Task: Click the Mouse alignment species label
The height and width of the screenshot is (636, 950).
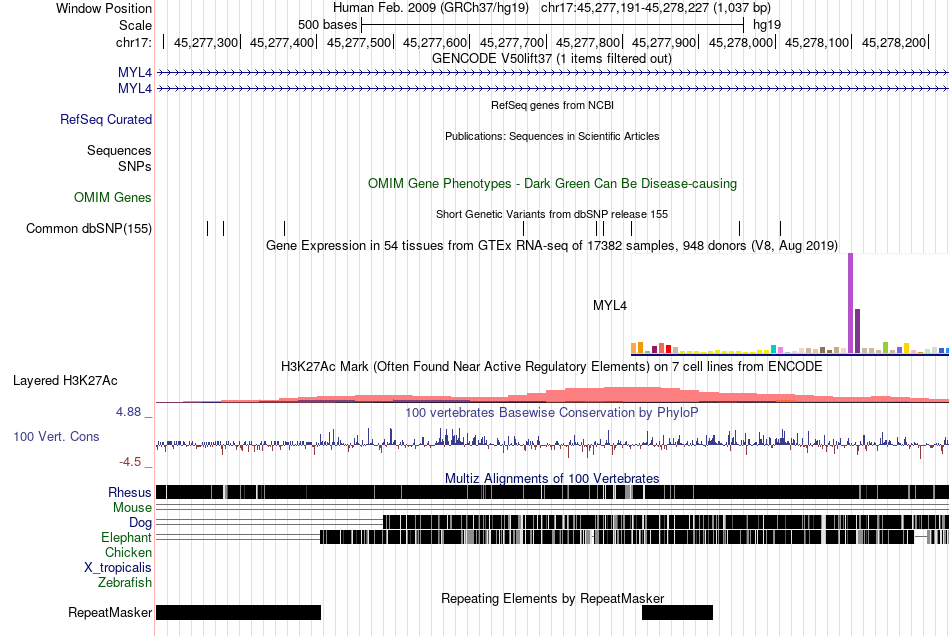Action: (132, 508)
